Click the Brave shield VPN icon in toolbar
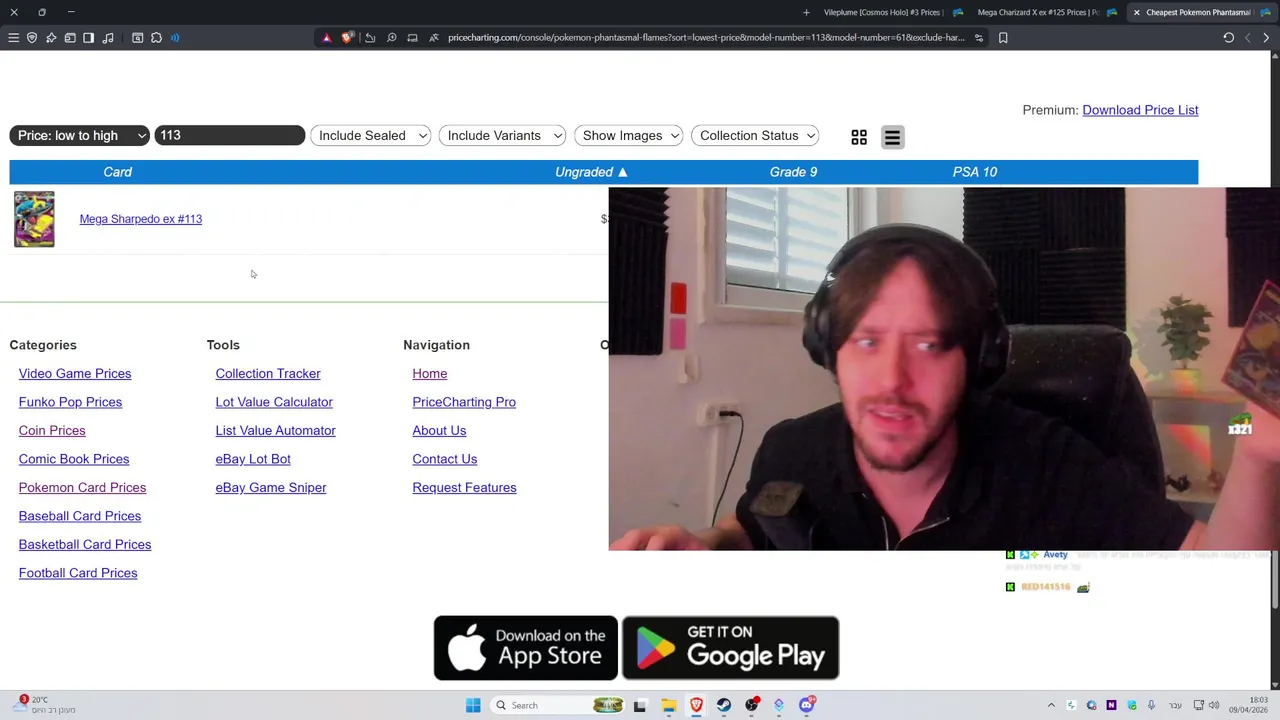The height and width of the screenshot is (720, 1280). [32, 38]
